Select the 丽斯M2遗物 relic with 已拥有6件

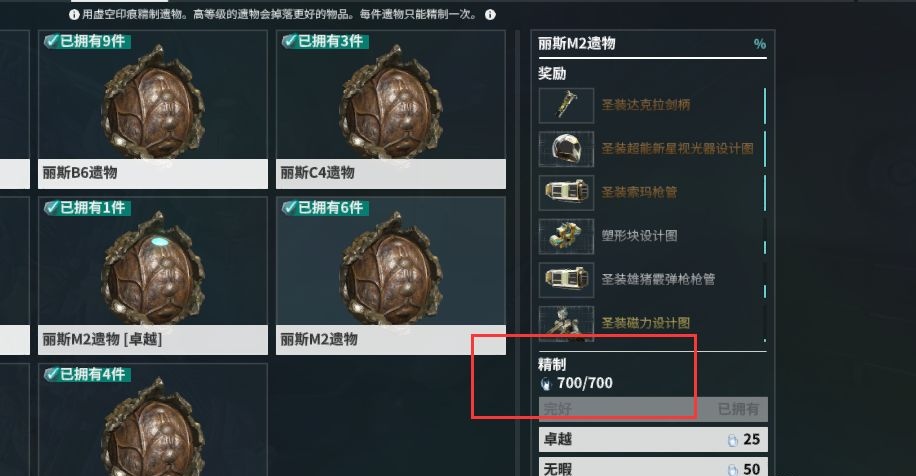pos(391,276)
